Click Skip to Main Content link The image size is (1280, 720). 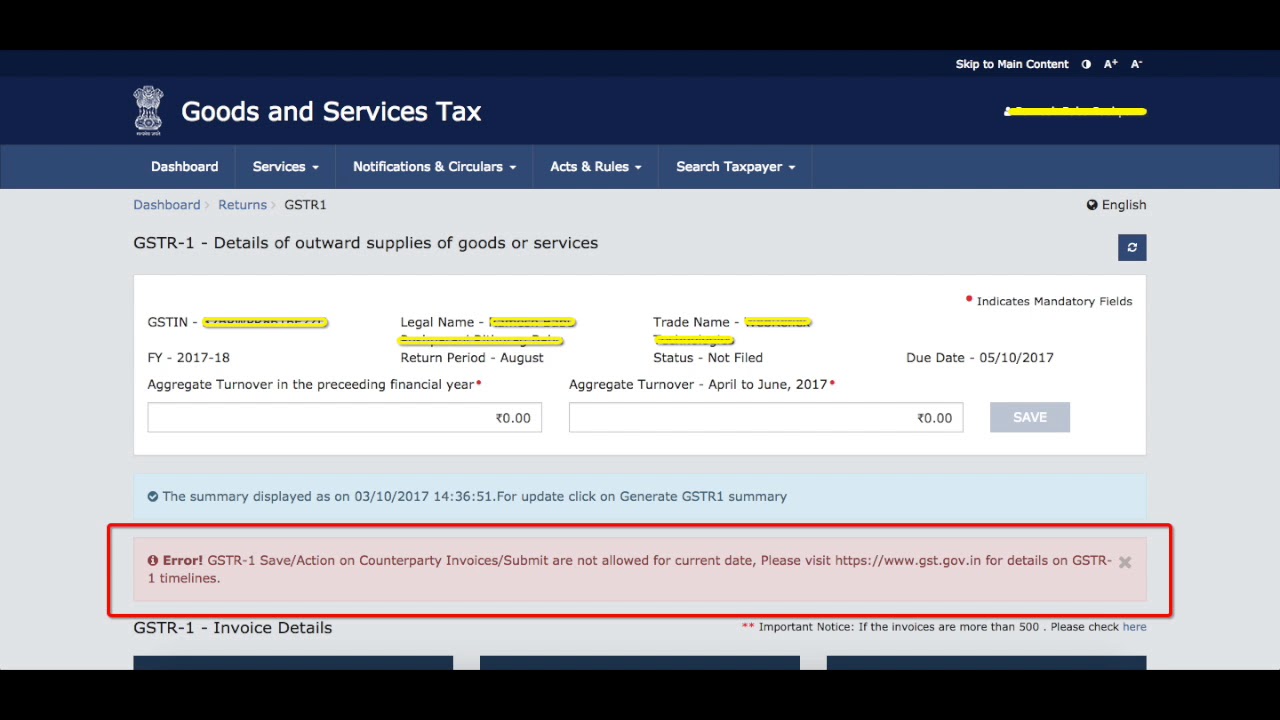tap(1012, 64)
